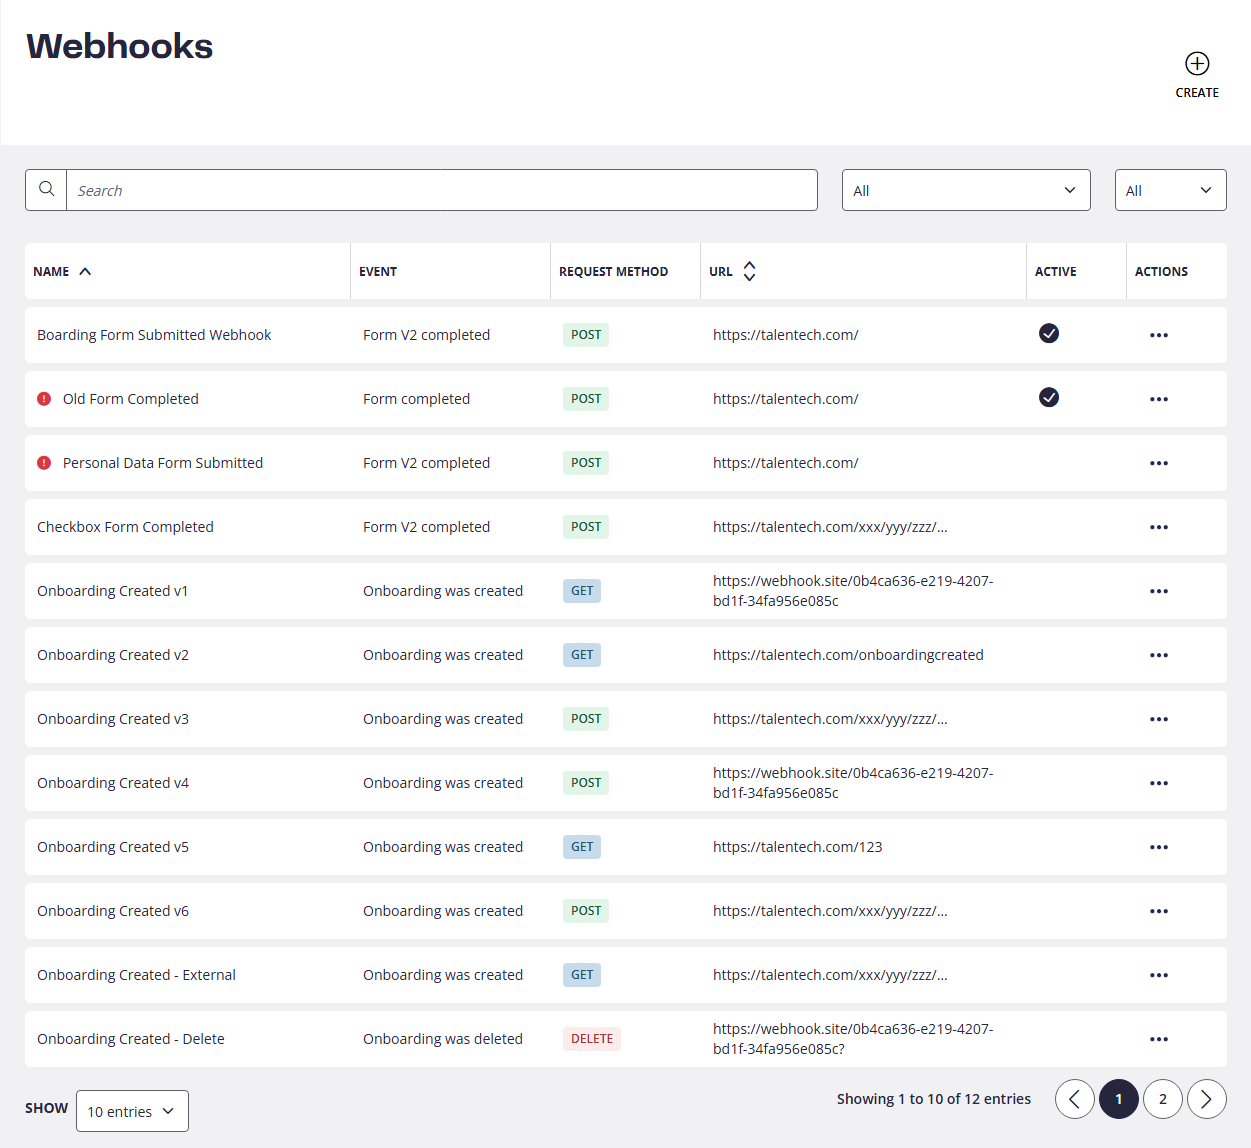Click URL https://talentech.com/onboardingcreated
1251x1148 pixels.
[848, 655]
